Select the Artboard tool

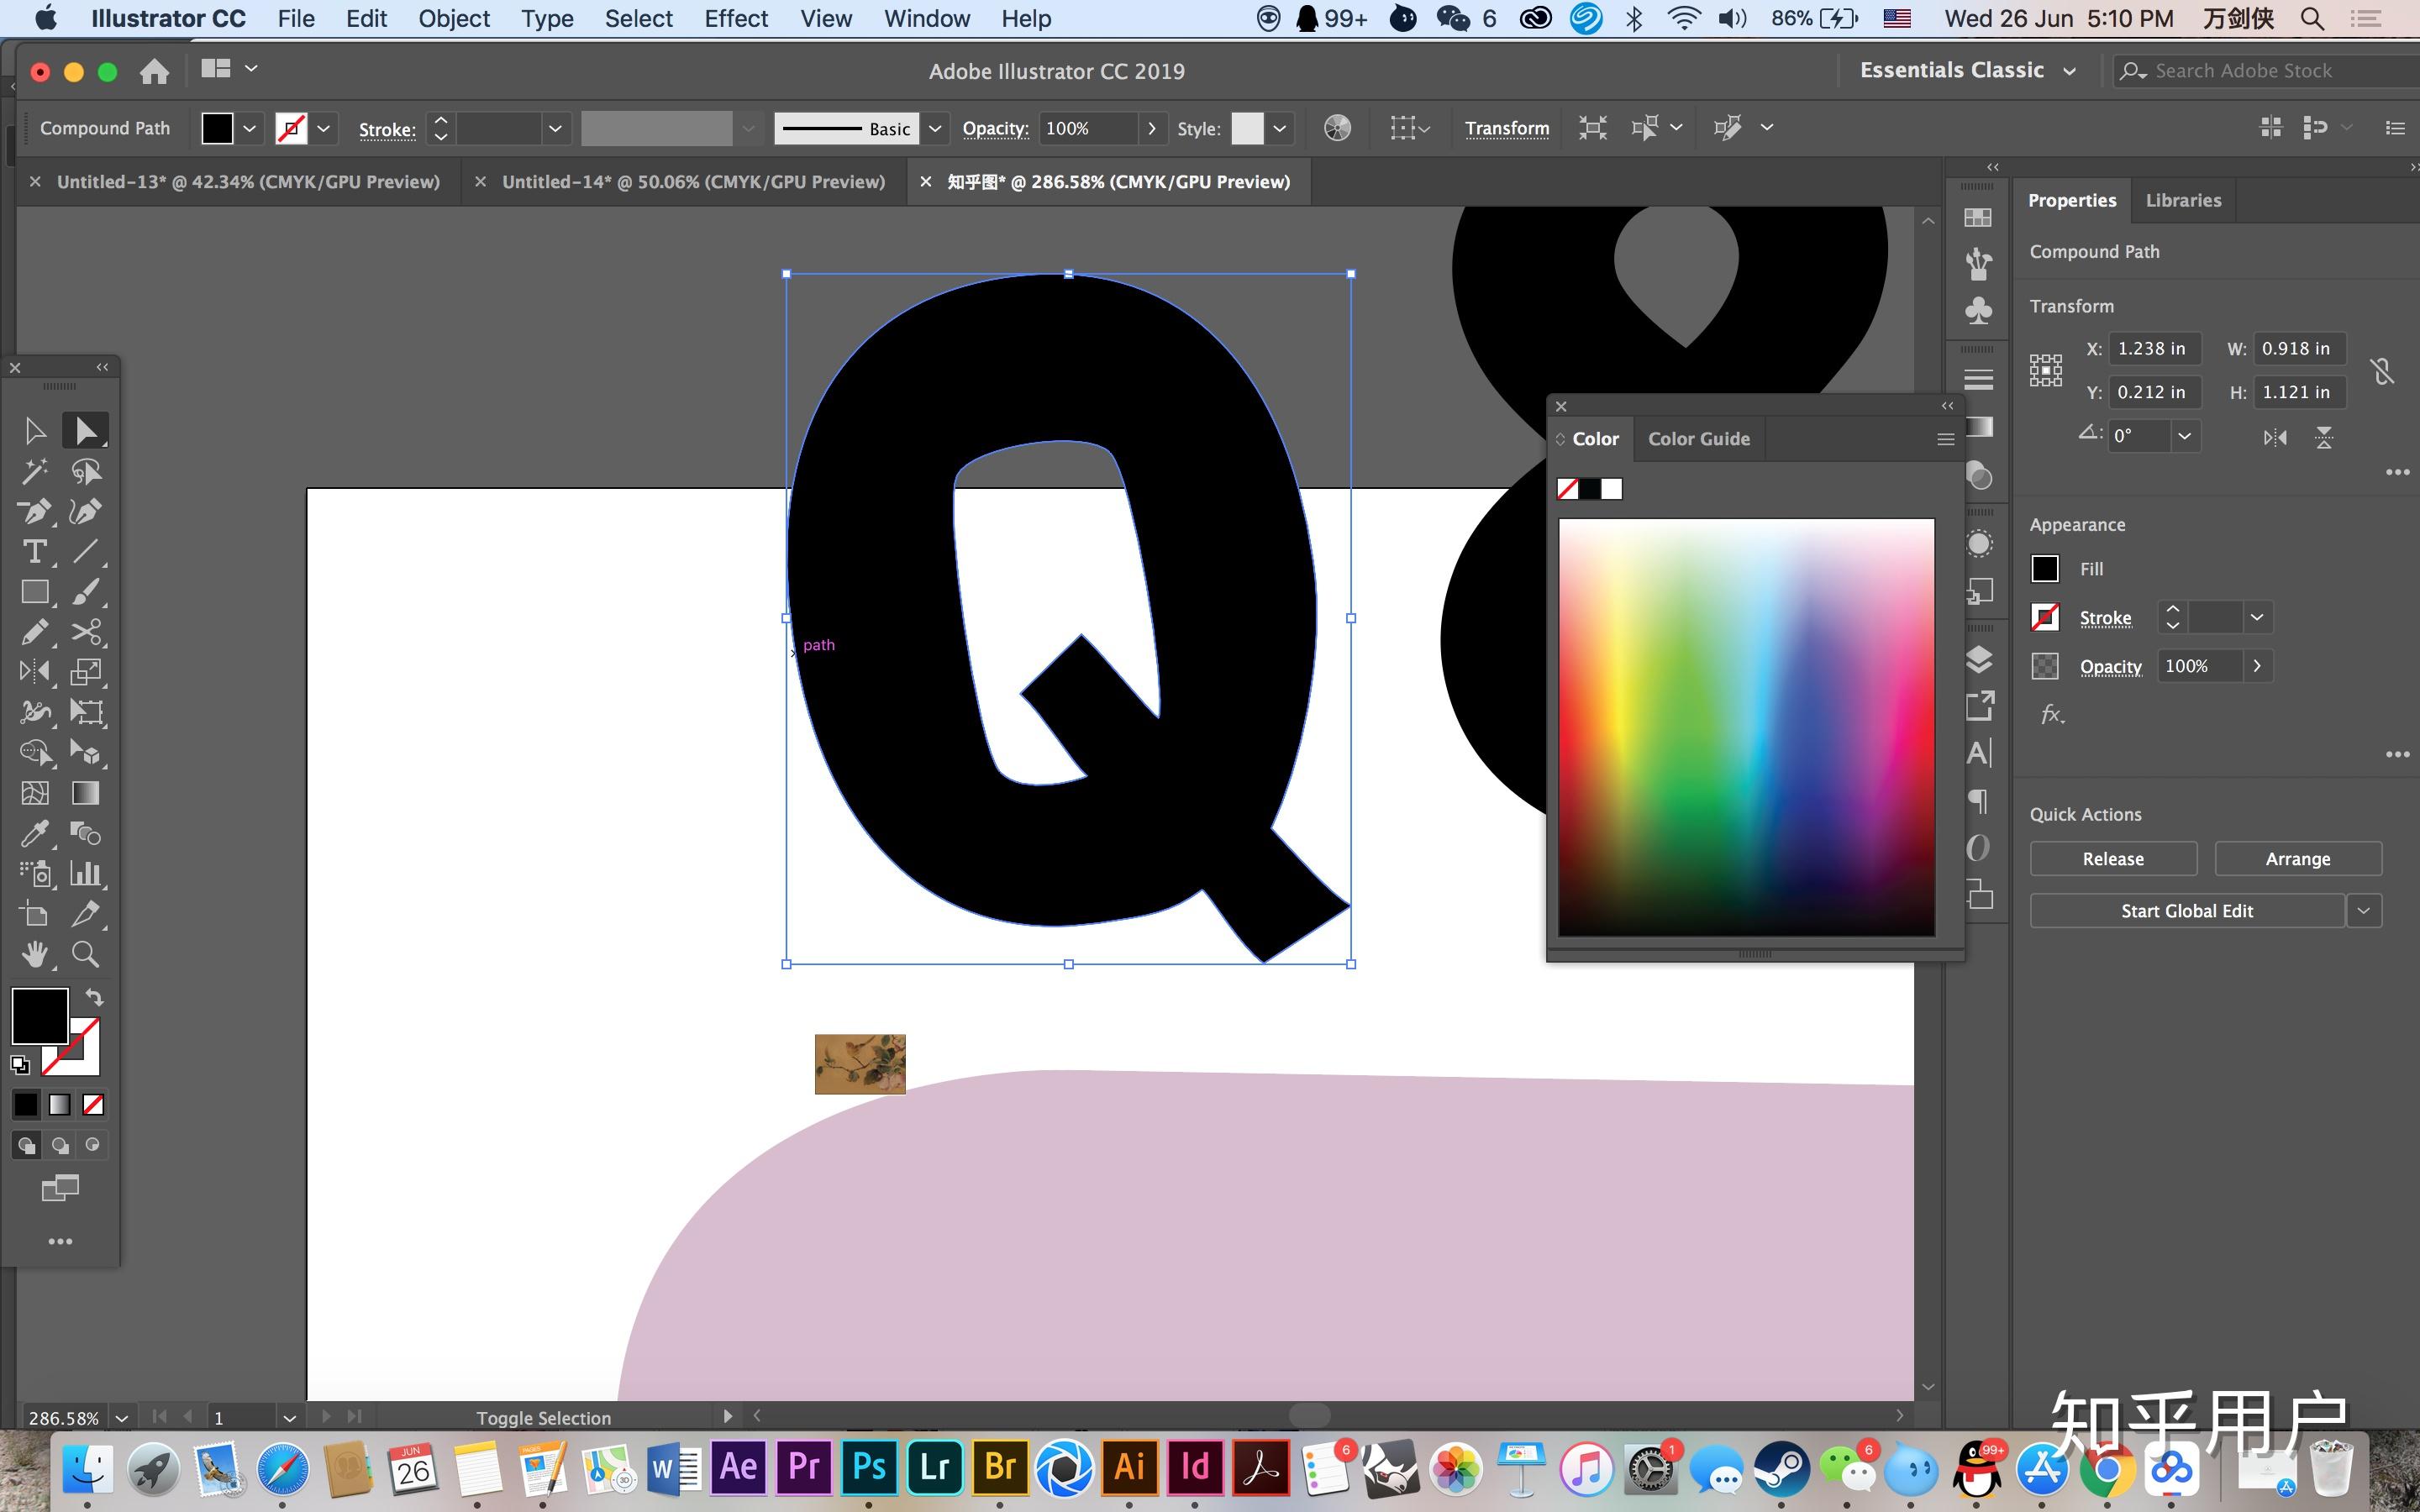point(34,914)
